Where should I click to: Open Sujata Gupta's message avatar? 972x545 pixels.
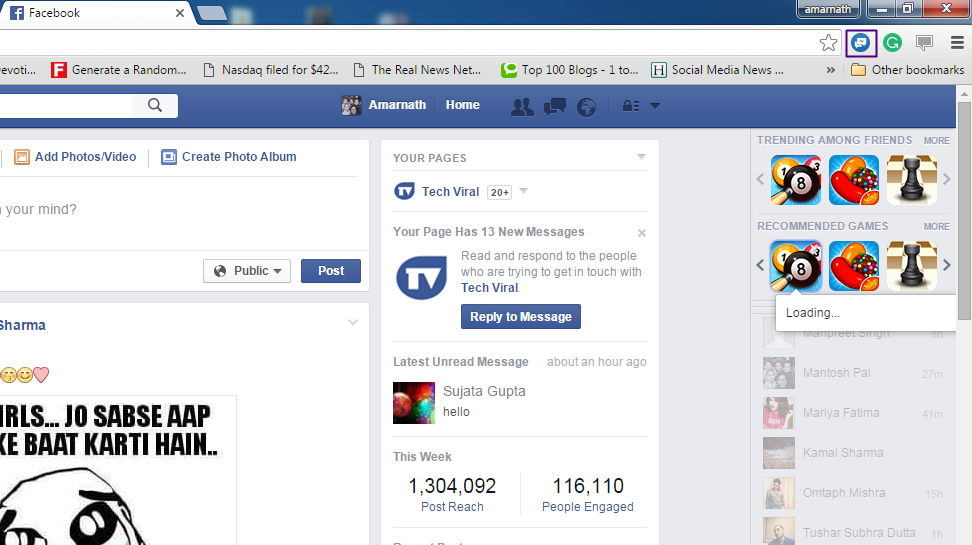414,403
